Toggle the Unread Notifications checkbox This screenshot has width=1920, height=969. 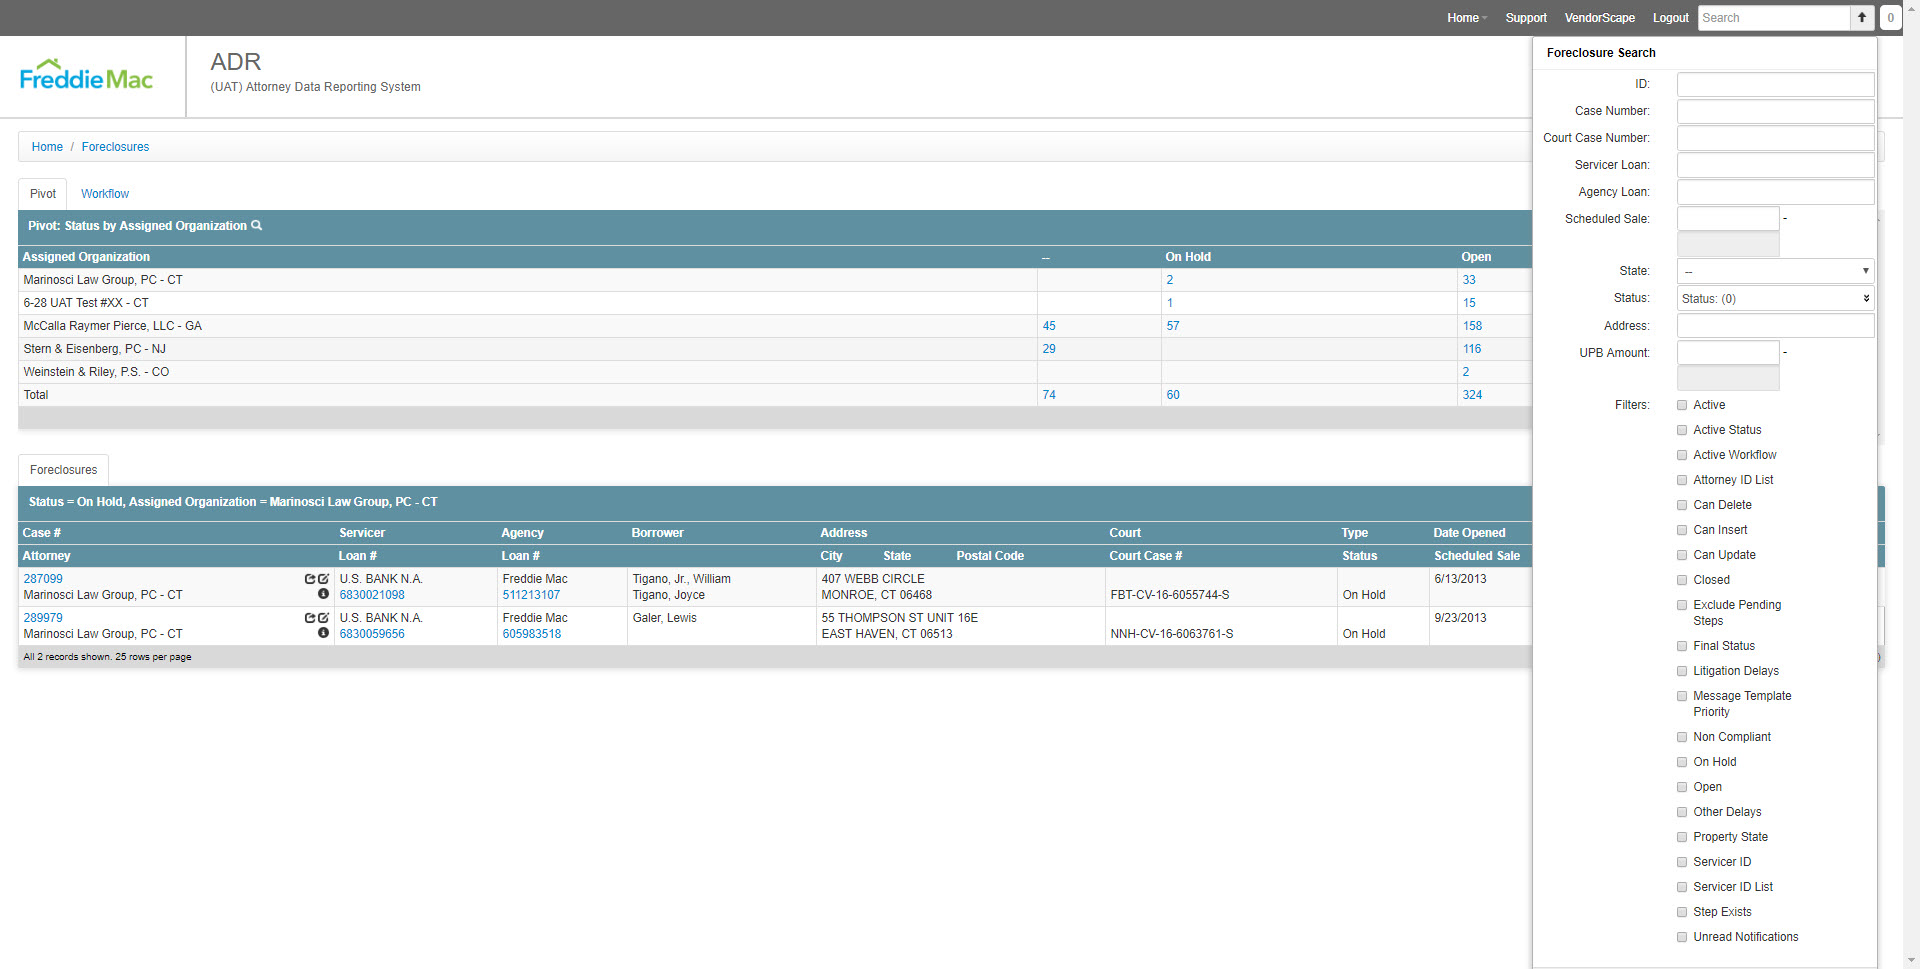pos(1682,937)
